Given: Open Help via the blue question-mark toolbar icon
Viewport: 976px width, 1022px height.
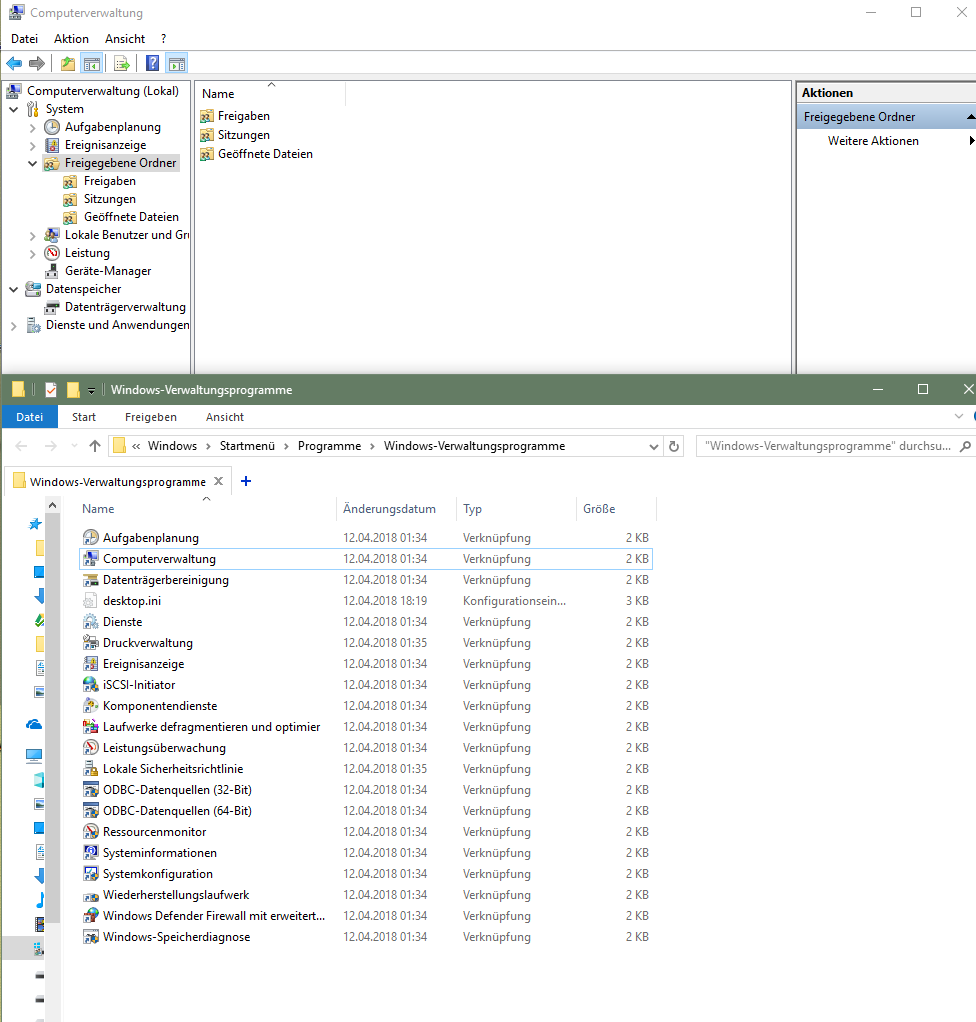Looking at the screenshot, I should (152, 63).
